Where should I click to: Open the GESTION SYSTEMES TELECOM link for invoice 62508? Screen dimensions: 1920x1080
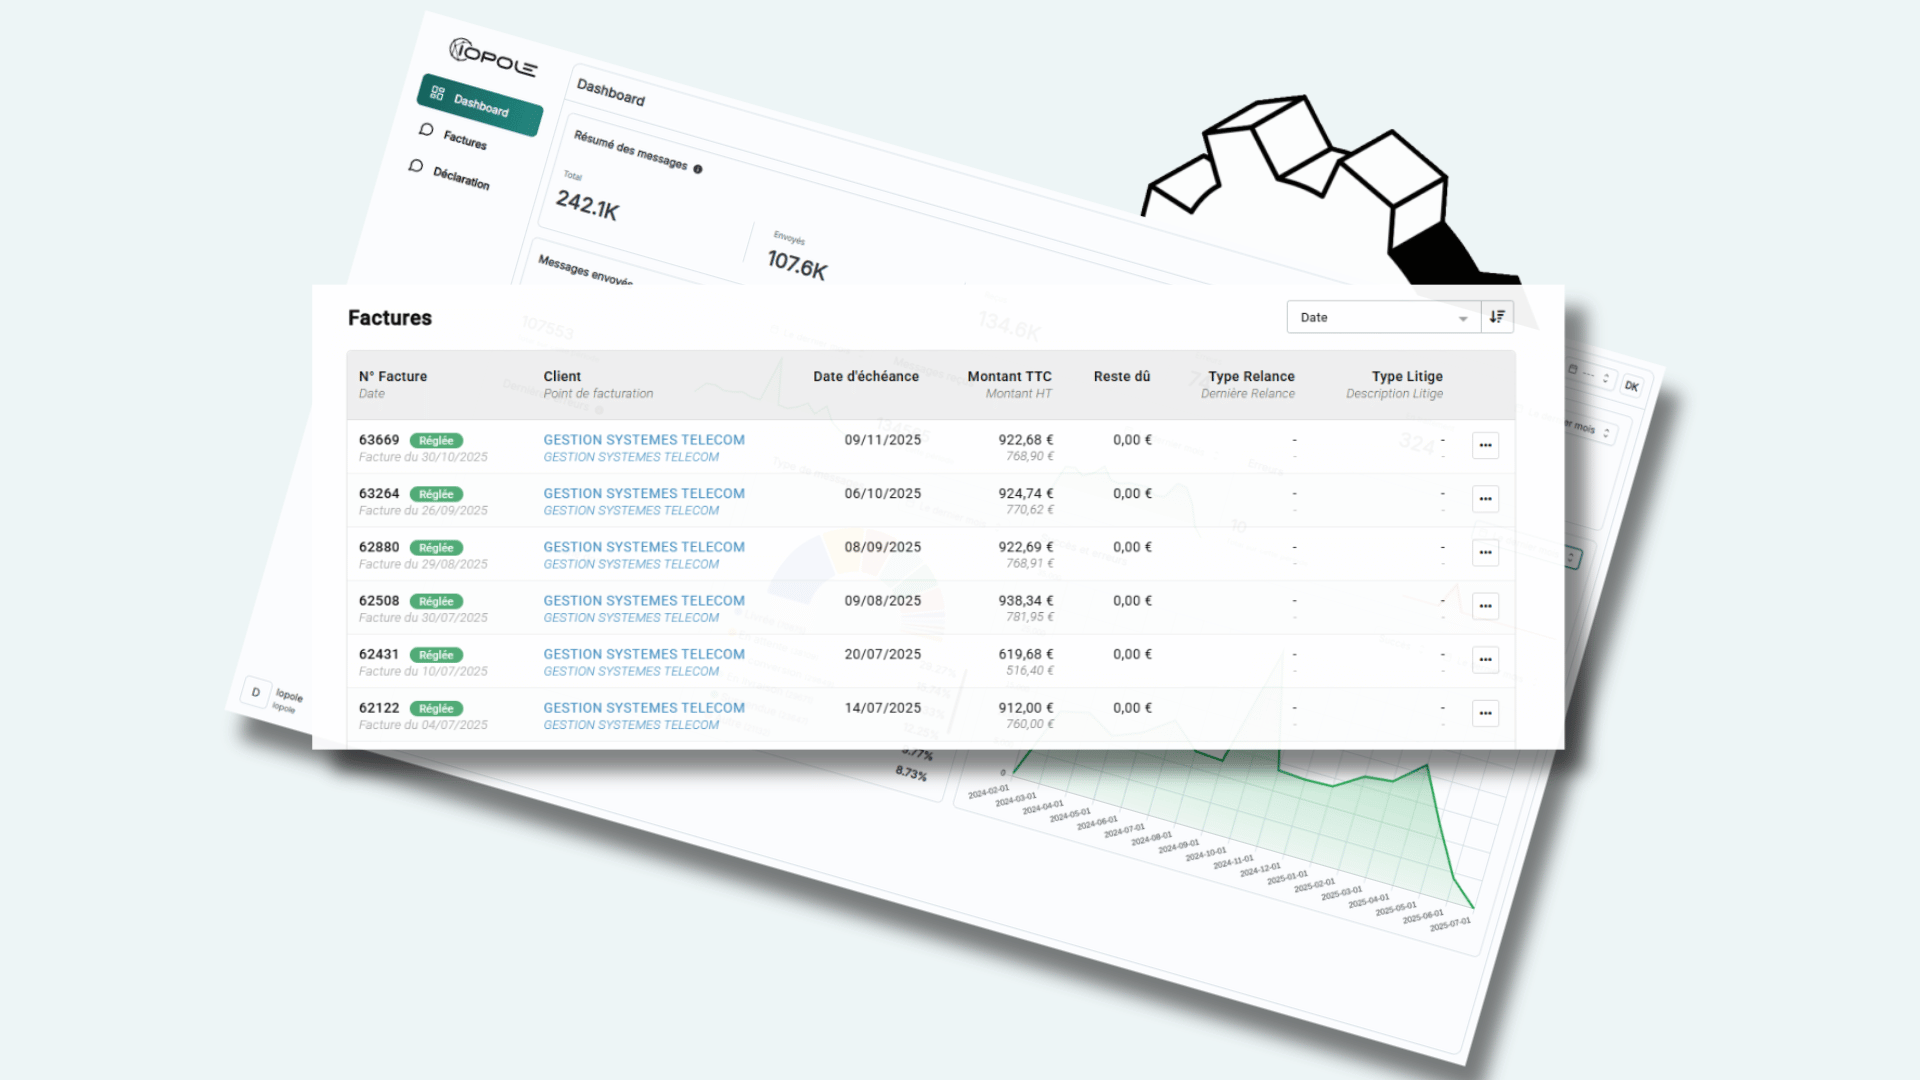click(x=643, y=601)
